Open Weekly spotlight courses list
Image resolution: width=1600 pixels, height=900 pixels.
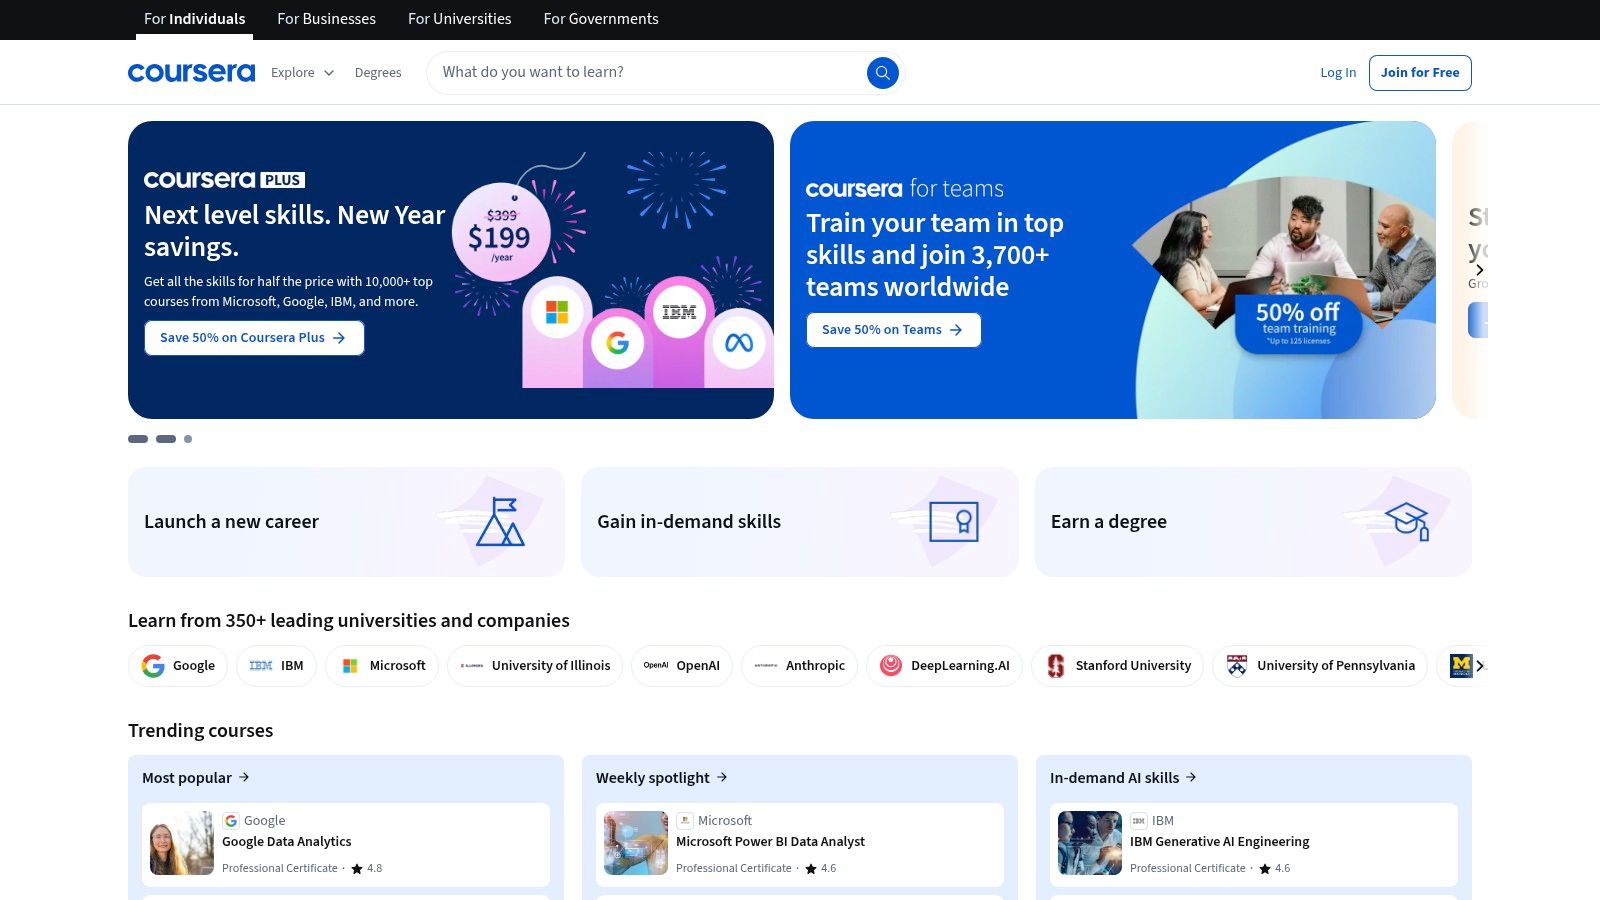tap(662, 778)
